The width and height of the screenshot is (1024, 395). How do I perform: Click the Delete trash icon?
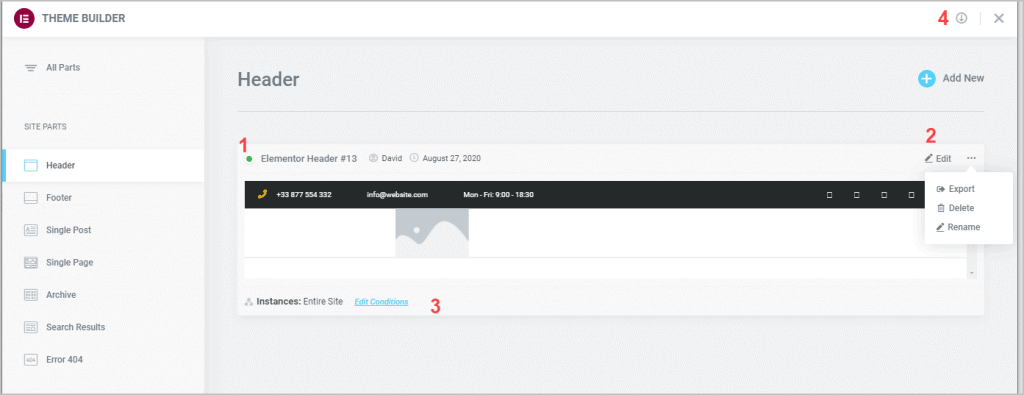click(941, 208)
